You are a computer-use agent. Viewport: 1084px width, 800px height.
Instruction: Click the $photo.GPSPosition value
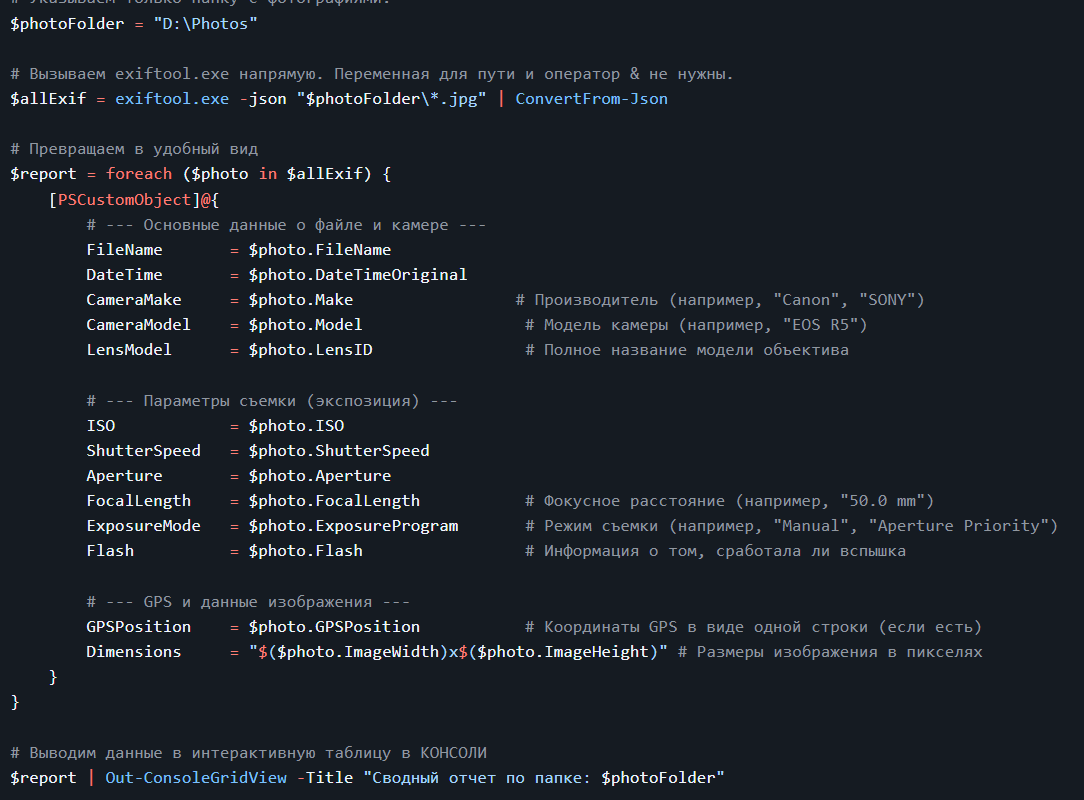[334, 627]
